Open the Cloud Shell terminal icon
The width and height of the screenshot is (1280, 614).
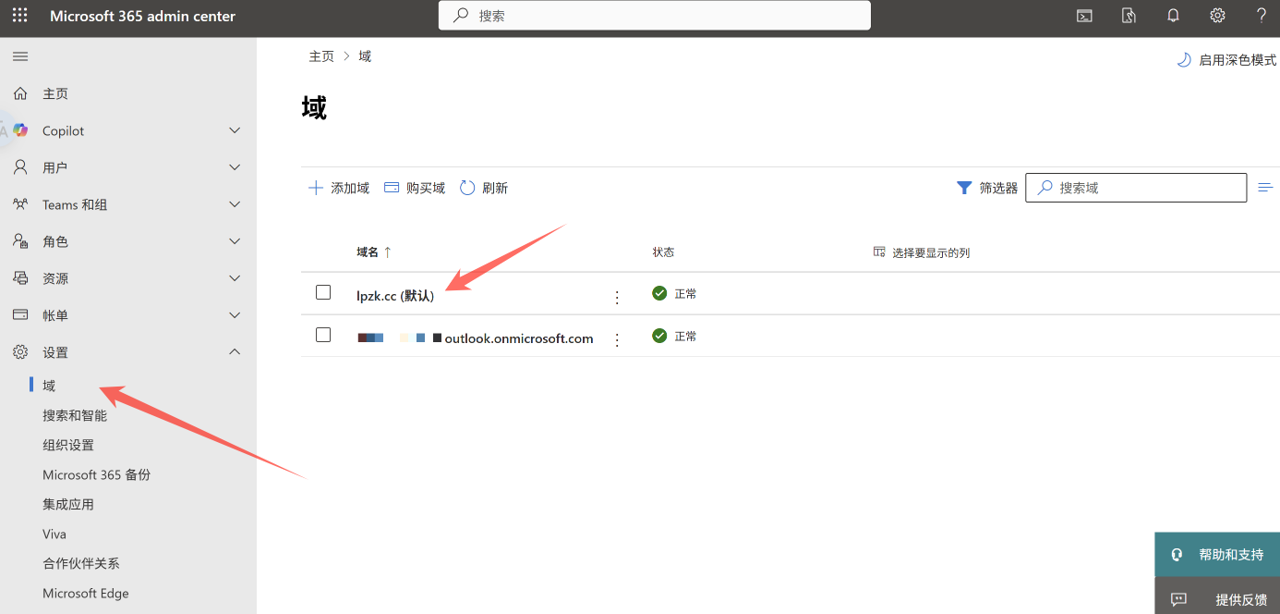coord(1084,16)
